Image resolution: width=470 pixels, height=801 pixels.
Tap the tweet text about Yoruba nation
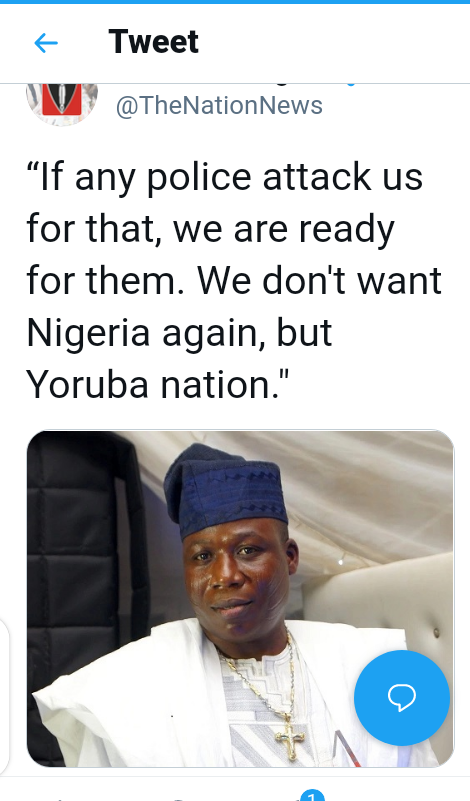[234, 280]
